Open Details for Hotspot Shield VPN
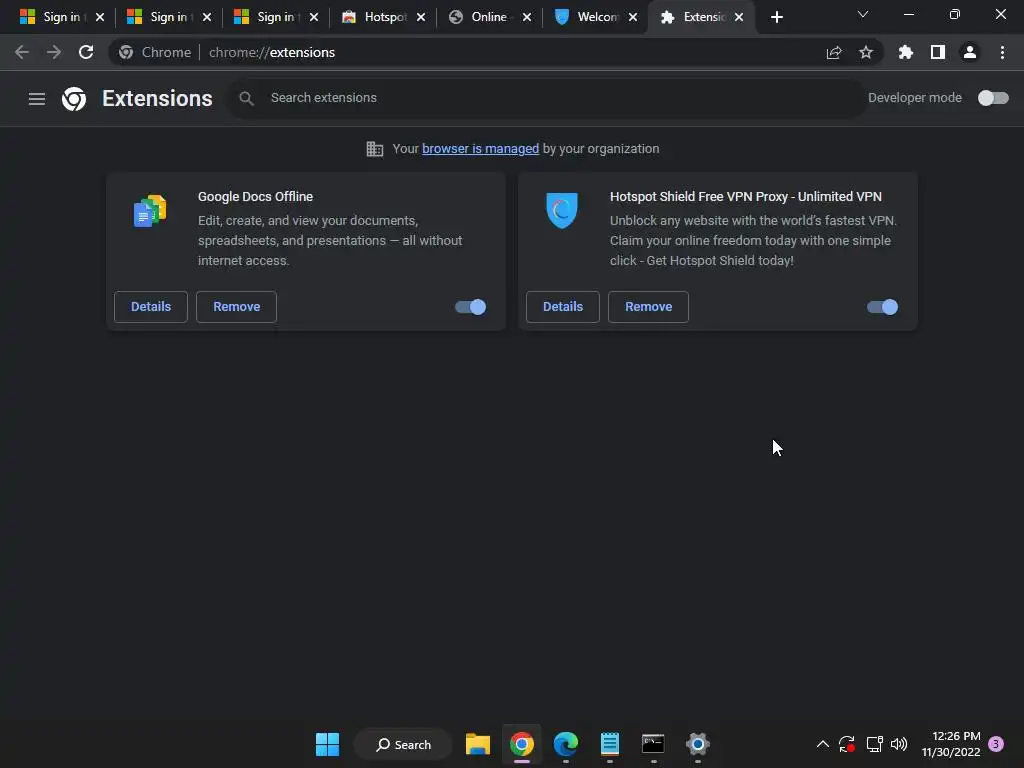The height and width of the screenshot is (768, 1024). 563,307
